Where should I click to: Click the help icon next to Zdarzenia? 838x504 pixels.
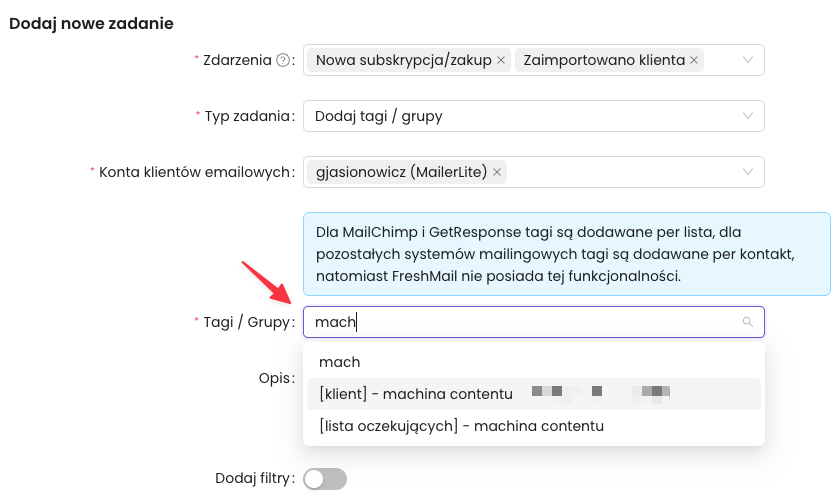[283, 60]
